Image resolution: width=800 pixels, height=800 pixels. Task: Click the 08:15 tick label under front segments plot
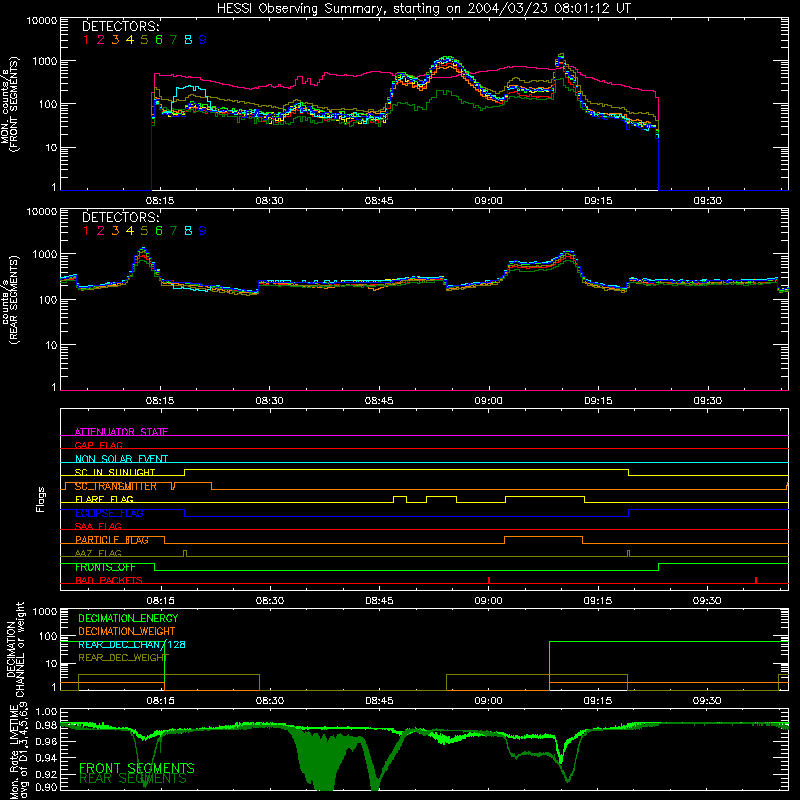tap(160, 201)
